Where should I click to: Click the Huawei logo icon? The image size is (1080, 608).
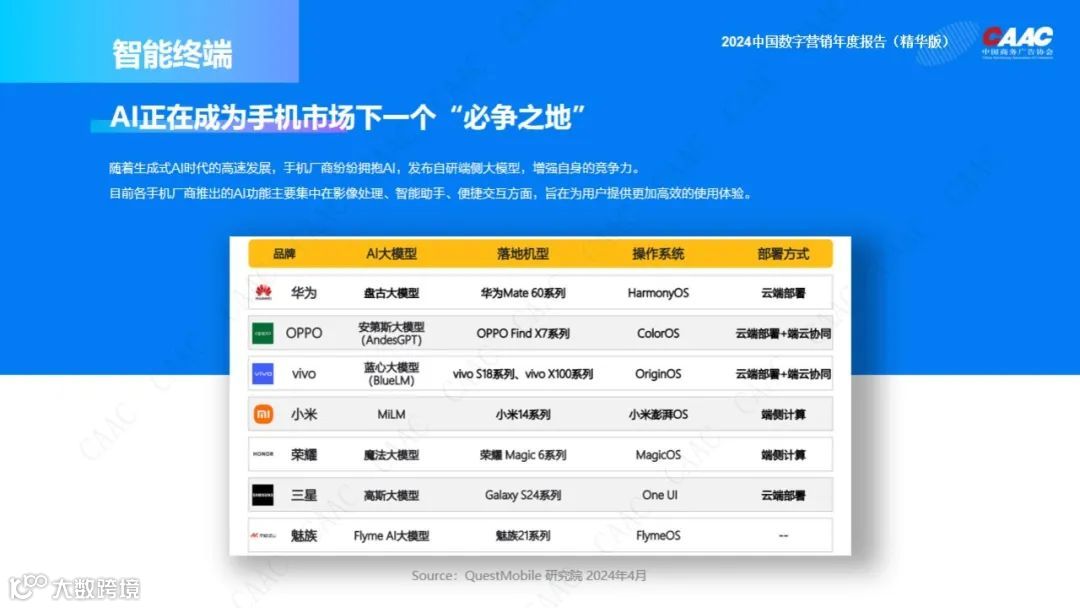(263, 293)
